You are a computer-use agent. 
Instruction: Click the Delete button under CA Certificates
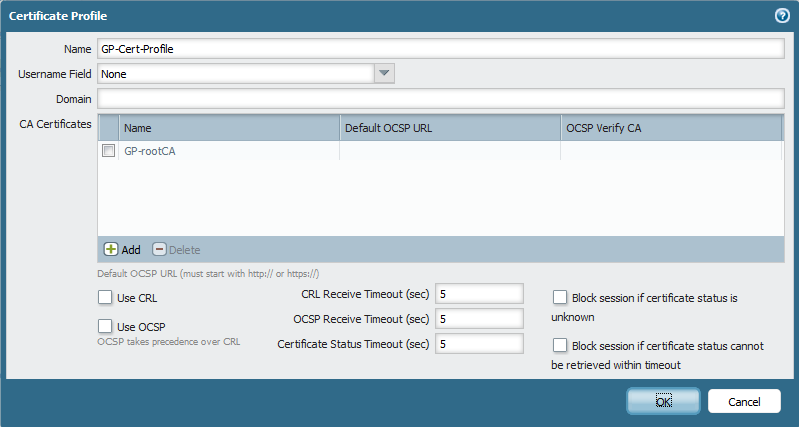[x=176, y=250]
